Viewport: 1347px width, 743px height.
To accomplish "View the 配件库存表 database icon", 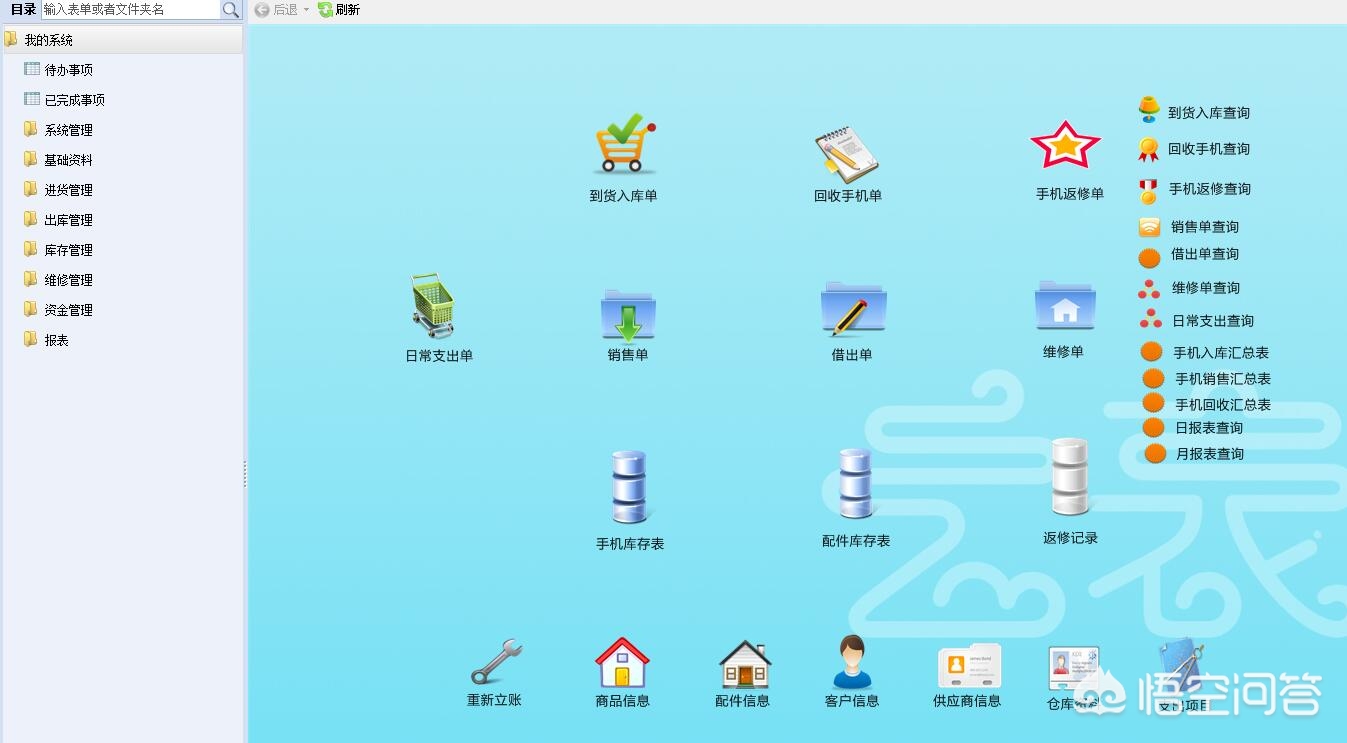I will pos(856,484).
